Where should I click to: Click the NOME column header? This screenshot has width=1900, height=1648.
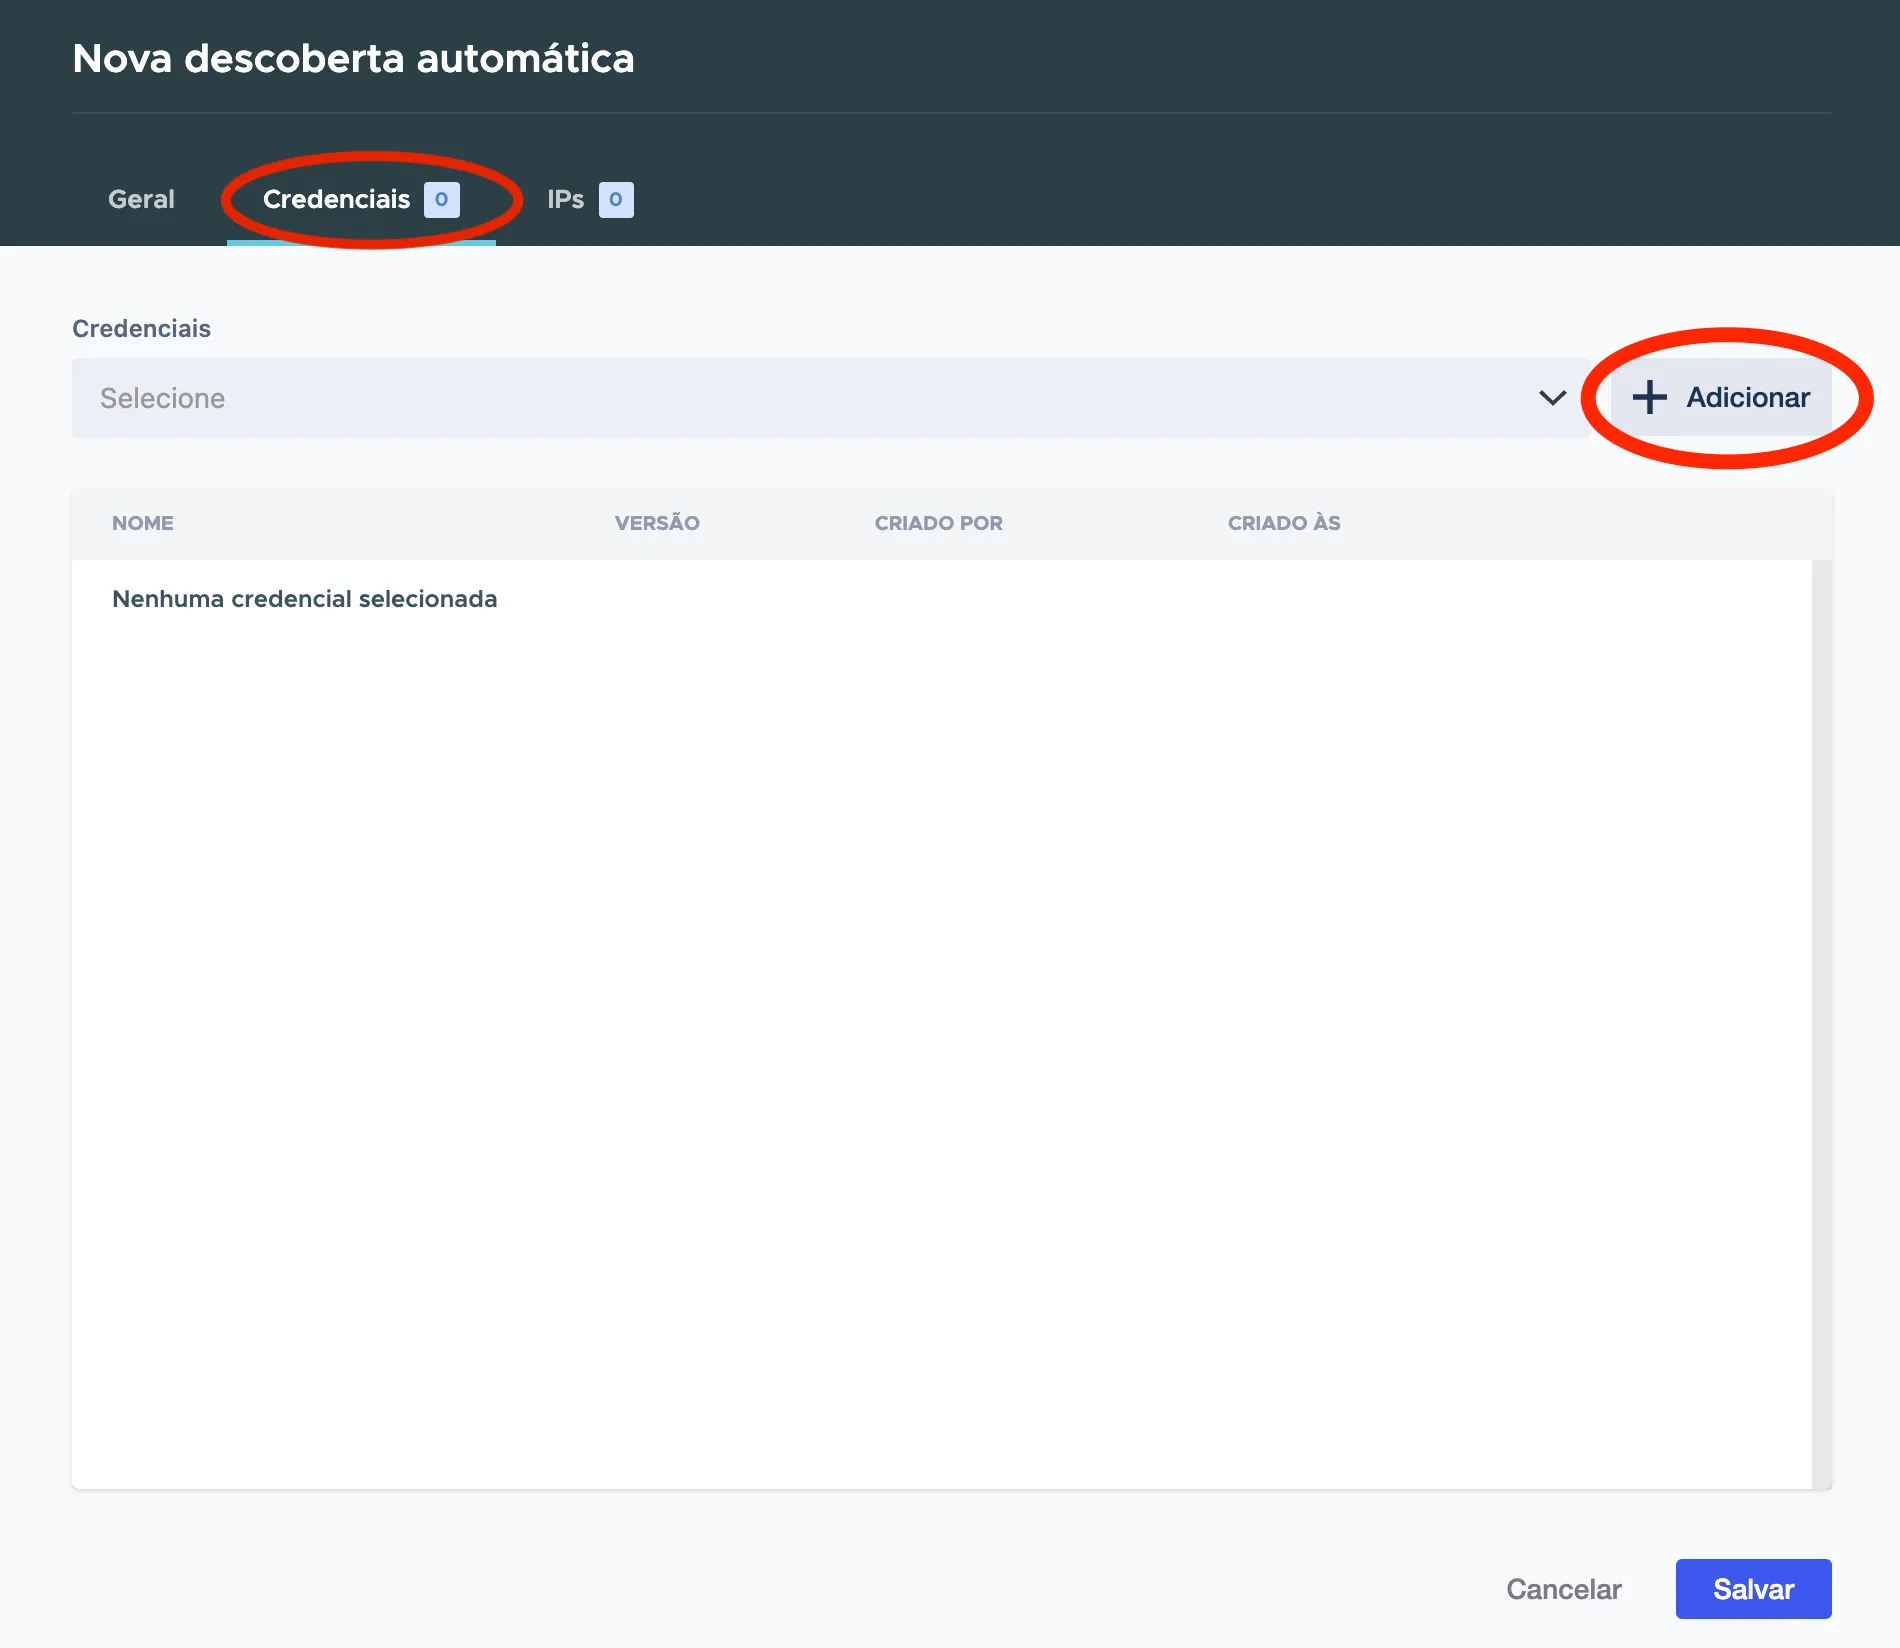tap(143, 523)
